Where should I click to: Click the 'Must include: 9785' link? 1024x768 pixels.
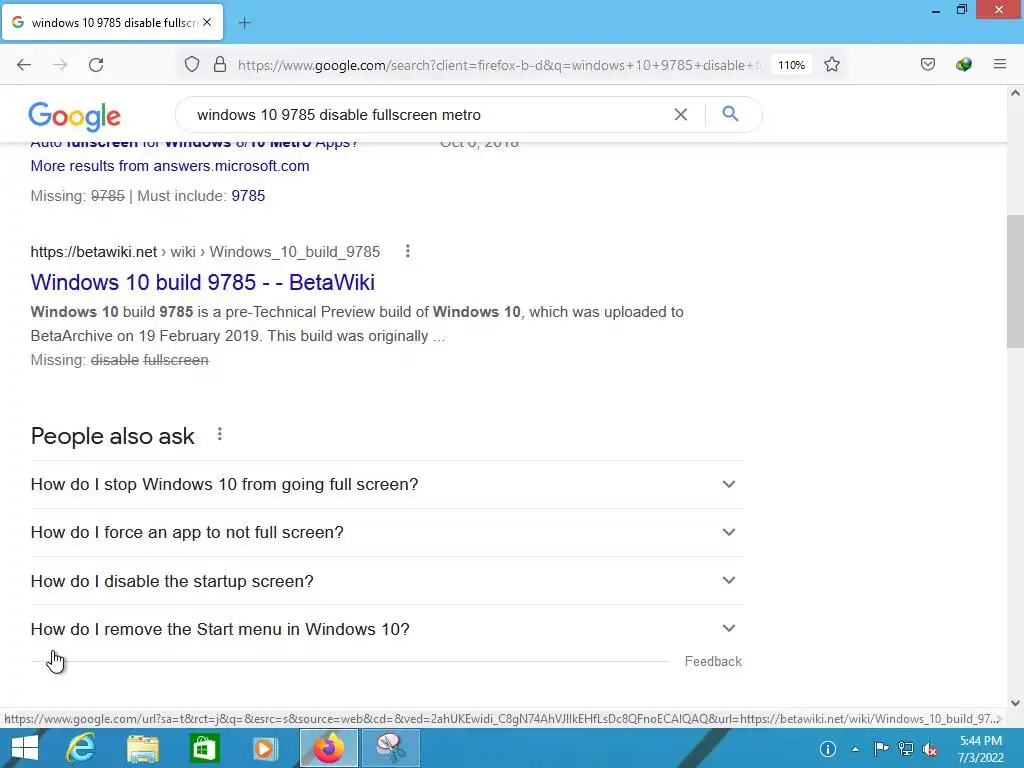248,196
